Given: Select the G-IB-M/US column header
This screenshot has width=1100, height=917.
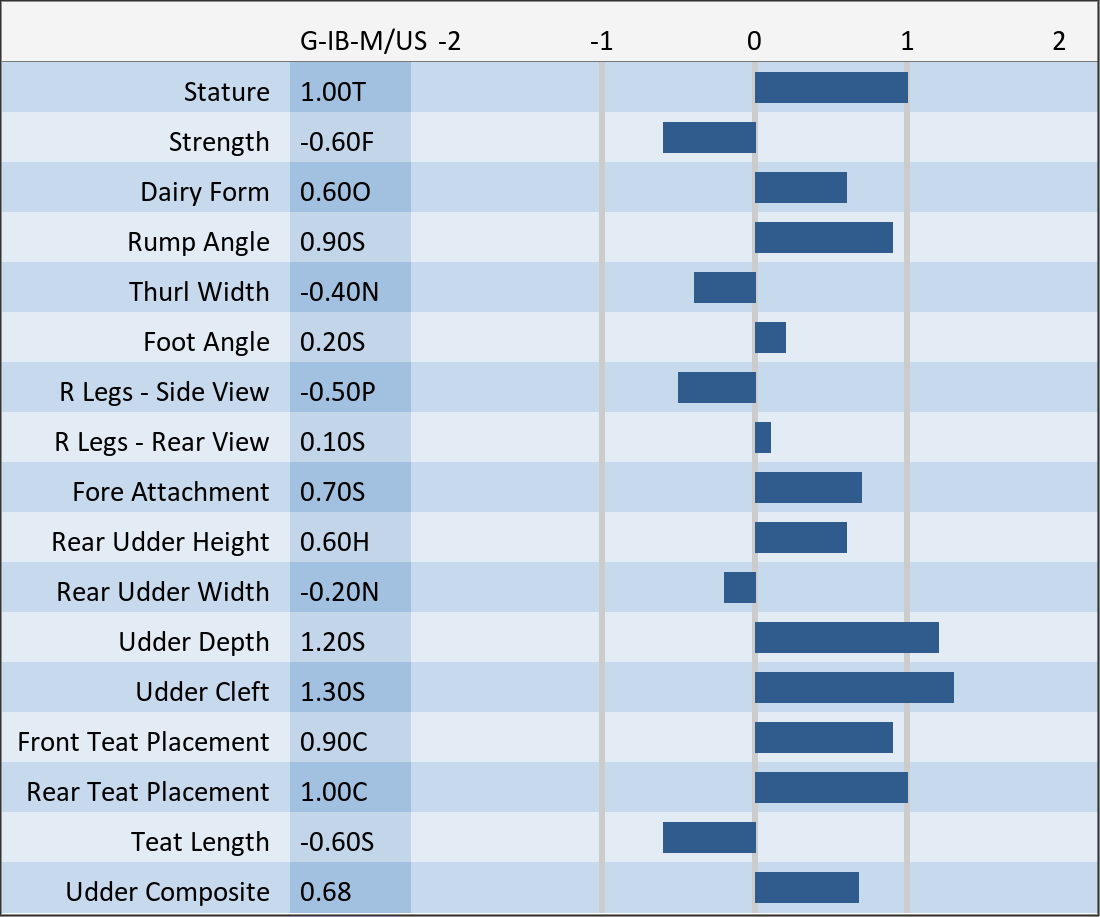Looking at the screenshot, I should [364, 42].
